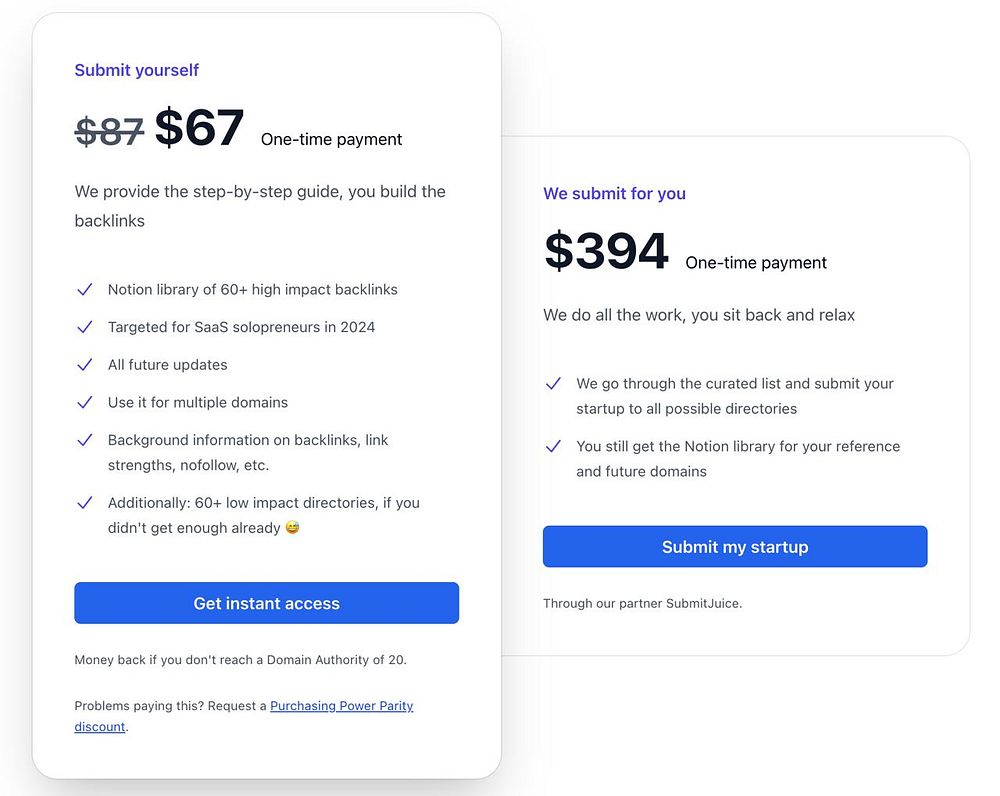Click checkmark next to Additionally 60+ low impact directories

click(85, 503)
